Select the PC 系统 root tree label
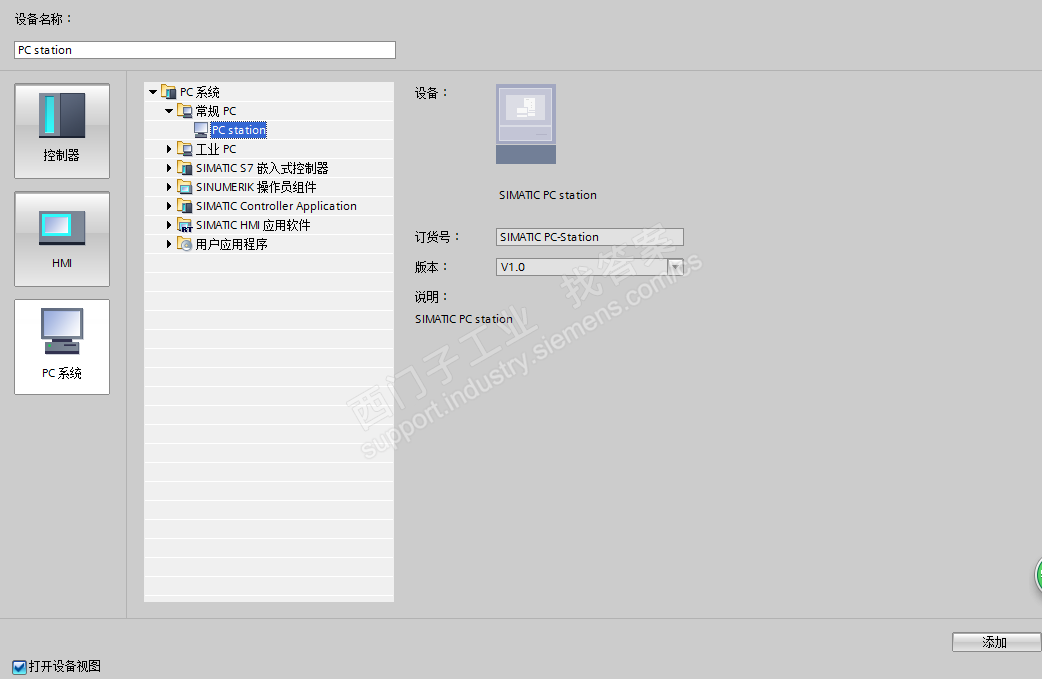The height and width of the screenshot is (679, 1042). pos(199,92)
